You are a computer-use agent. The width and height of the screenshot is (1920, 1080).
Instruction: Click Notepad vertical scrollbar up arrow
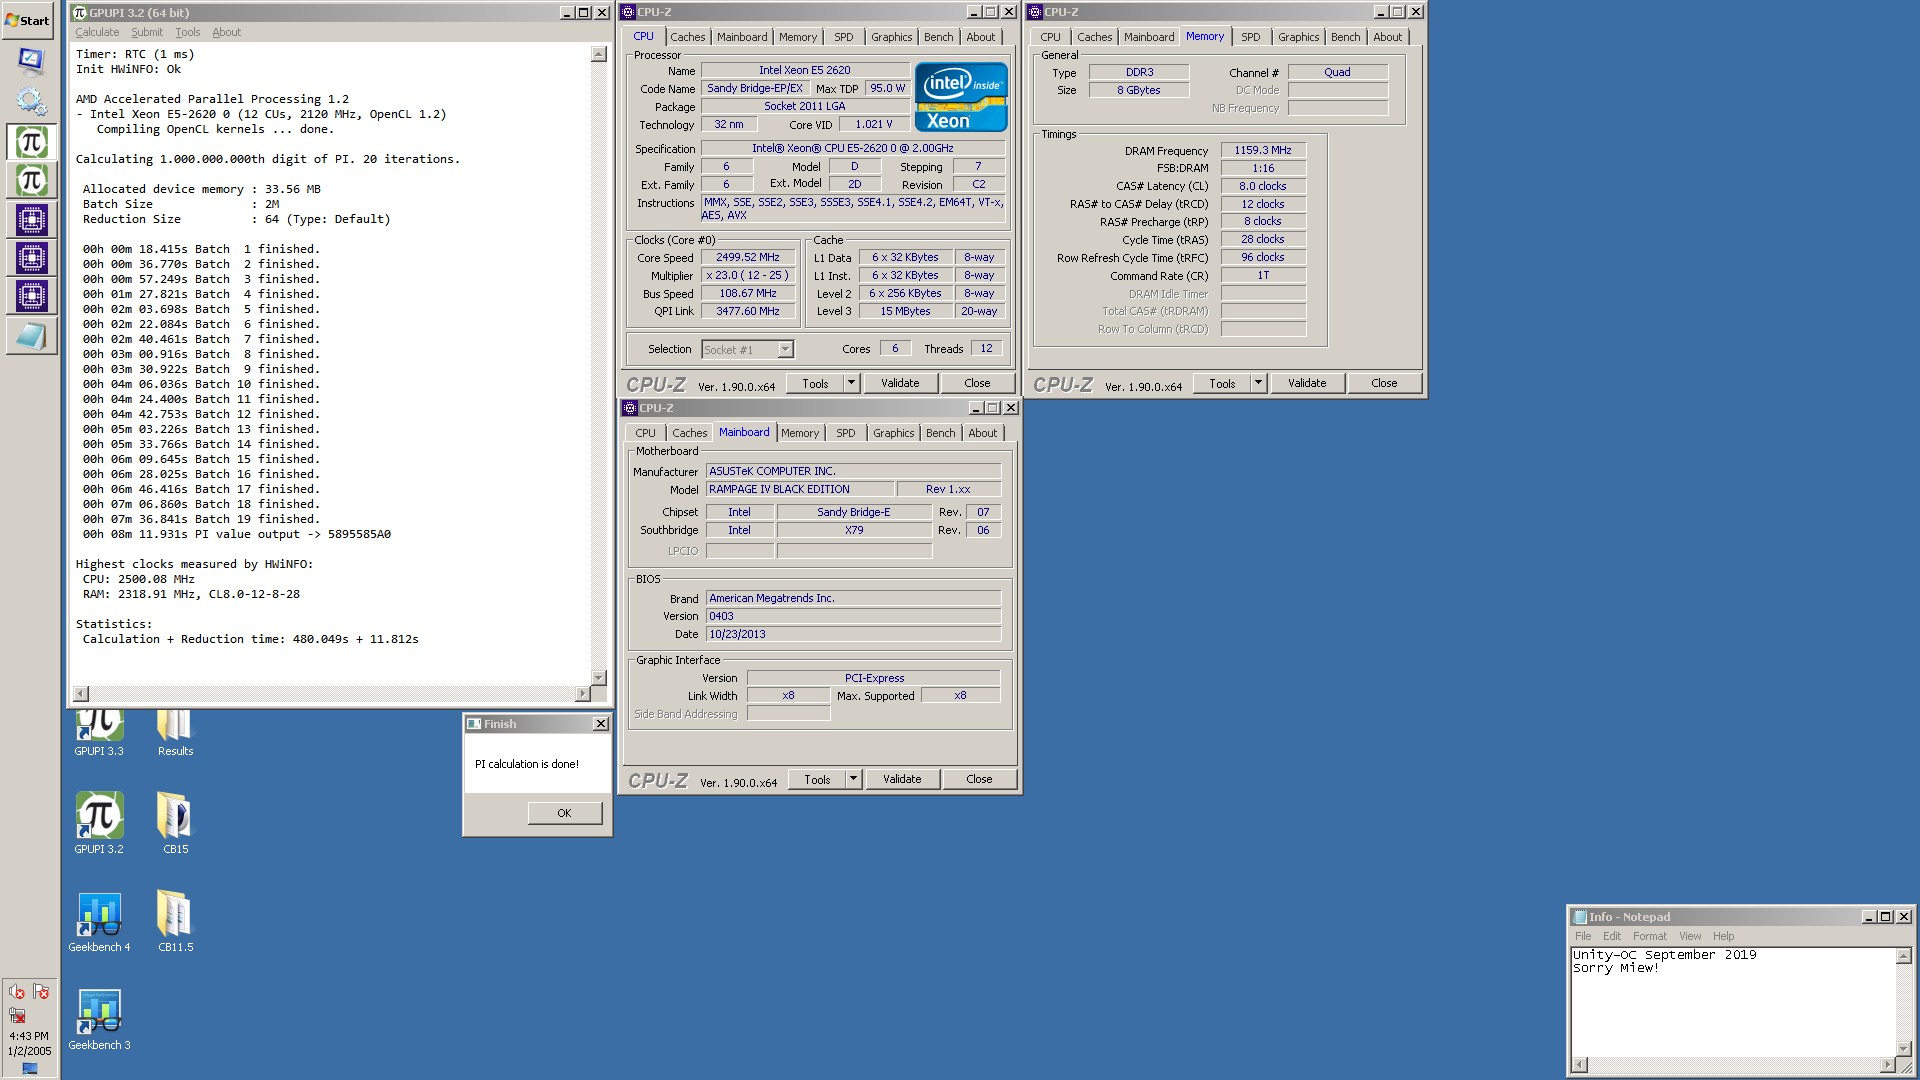click(x=1904, y=956)
